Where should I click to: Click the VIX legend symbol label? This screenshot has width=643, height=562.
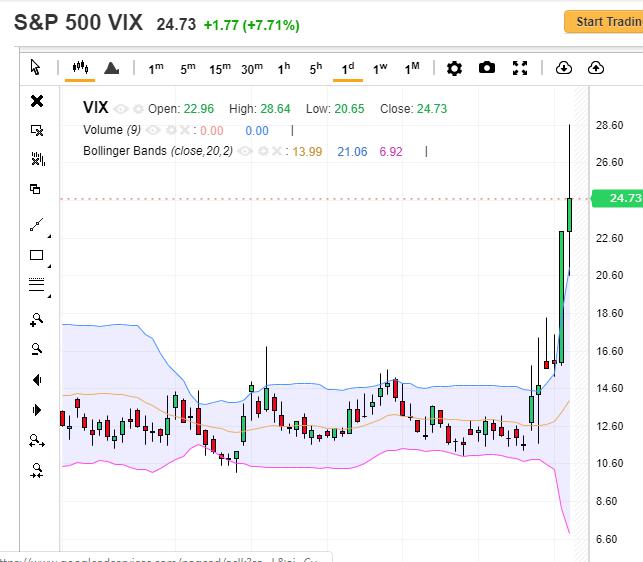(x=96, y=107)
